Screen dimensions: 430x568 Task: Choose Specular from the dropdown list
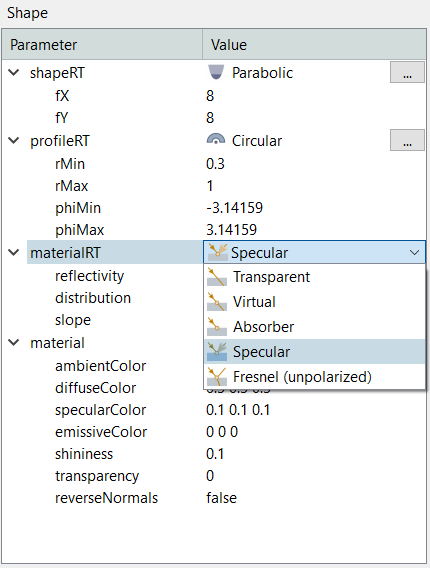(314, 352)
